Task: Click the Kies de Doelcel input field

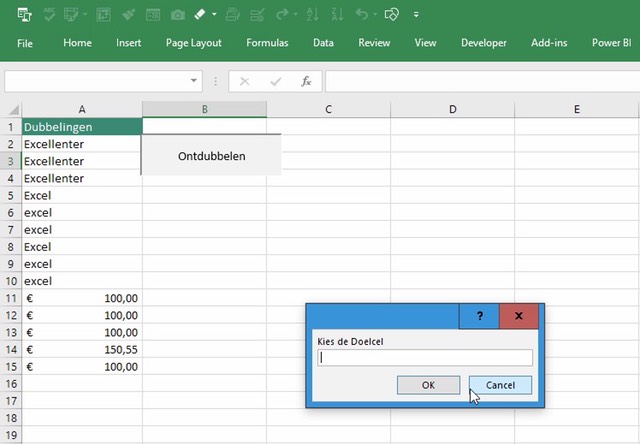Action: [425, 357]
